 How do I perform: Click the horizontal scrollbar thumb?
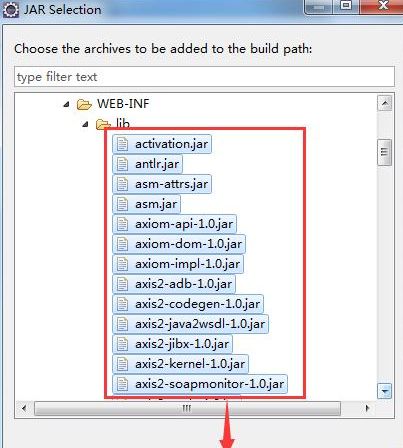pos(187,408)
